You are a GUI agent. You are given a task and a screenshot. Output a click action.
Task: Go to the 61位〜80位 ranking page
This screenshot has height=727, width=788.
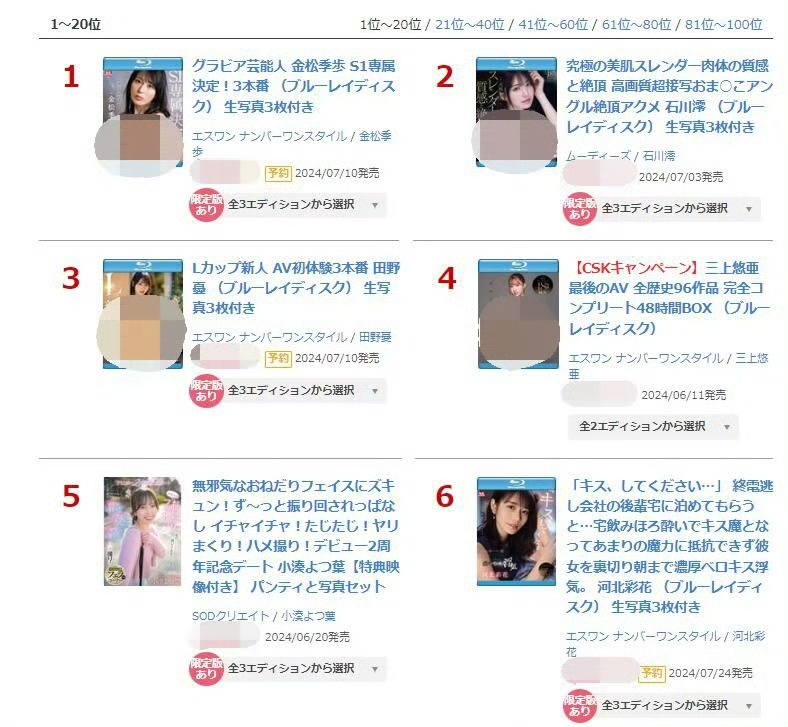click(637, 24)
